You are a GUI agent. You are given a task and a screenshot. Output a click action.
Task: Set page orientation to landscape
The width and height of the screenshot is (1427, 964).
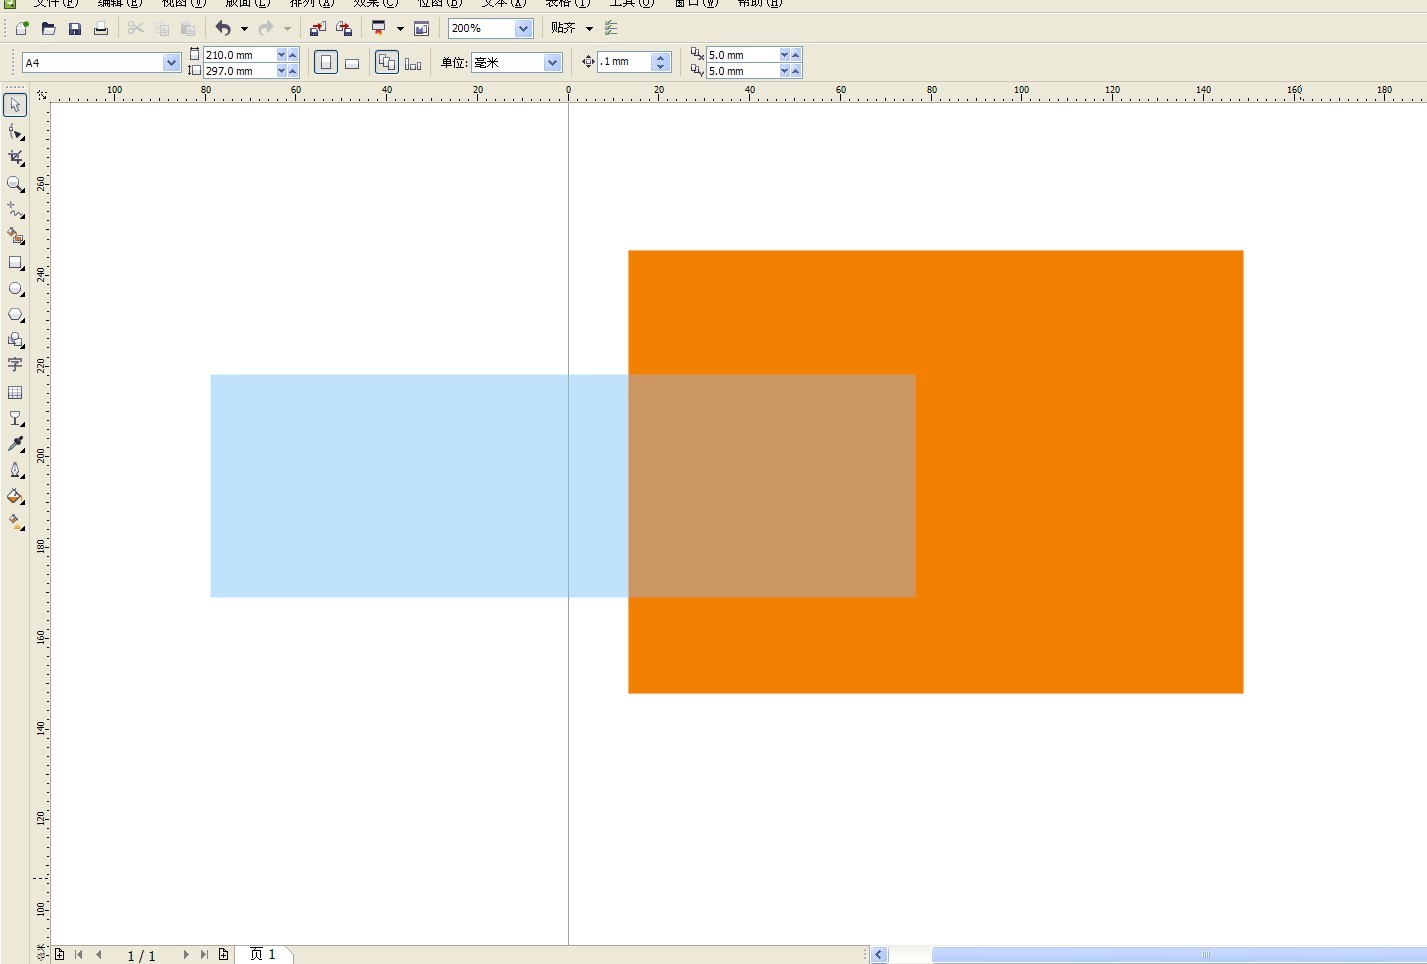tap(352, 63)
